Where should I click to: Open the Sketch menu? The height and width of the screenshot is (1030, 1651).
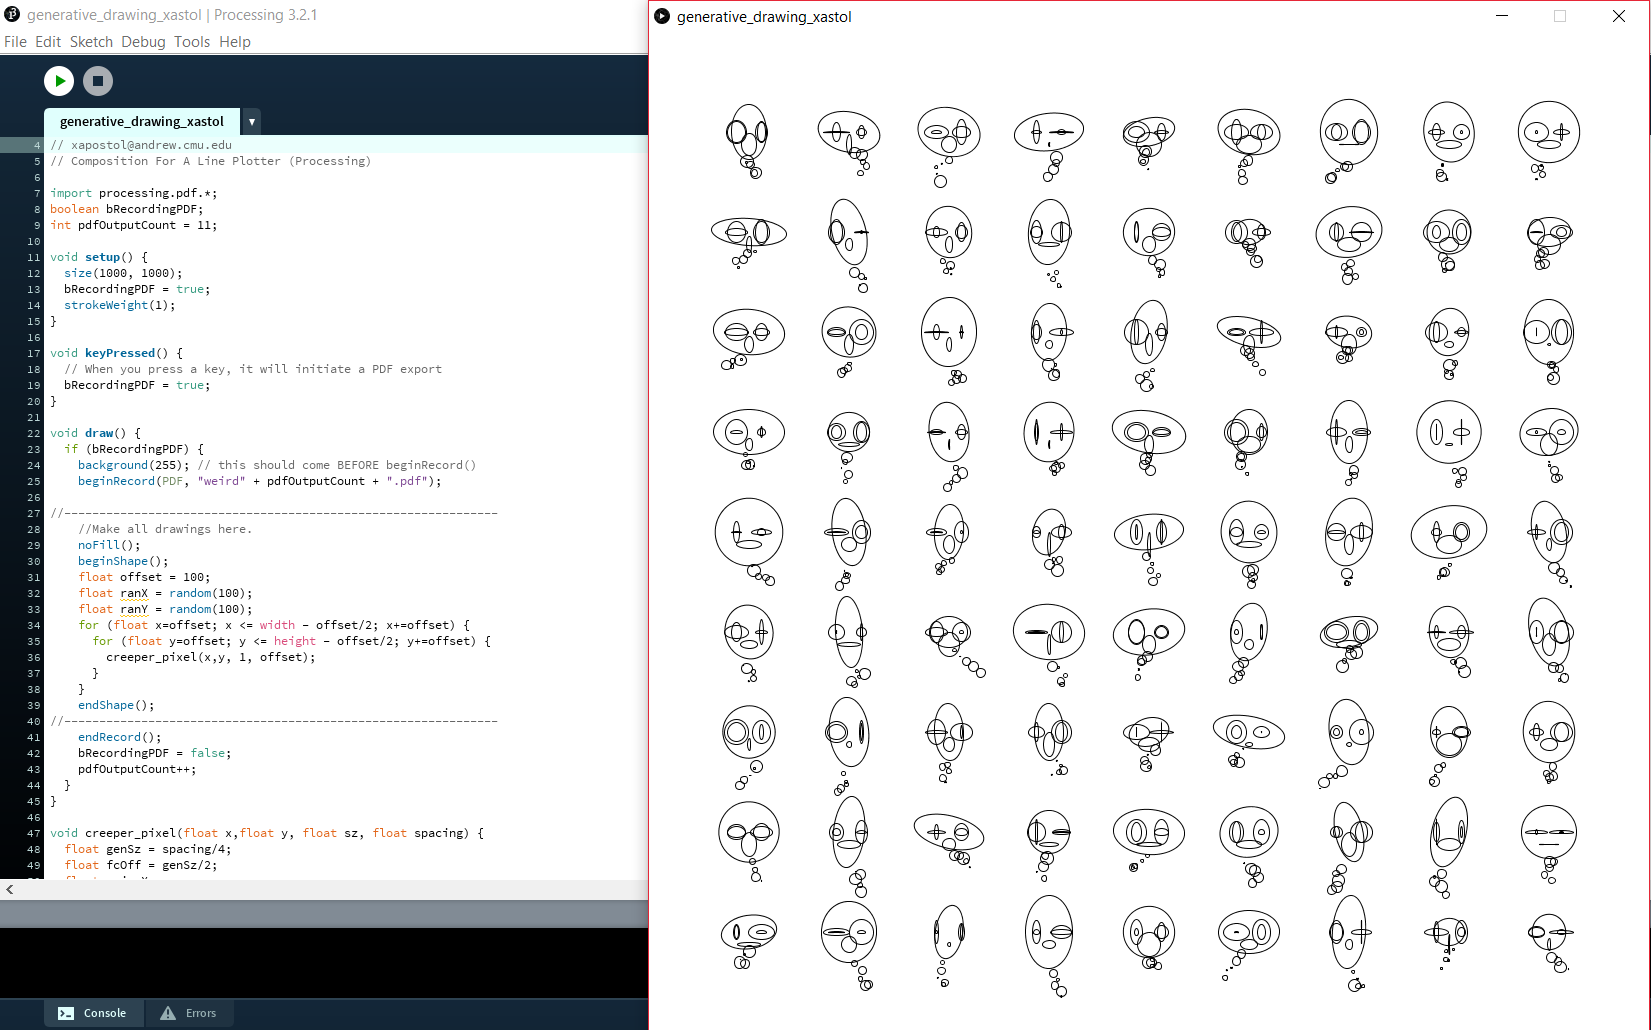coord(91,42)
